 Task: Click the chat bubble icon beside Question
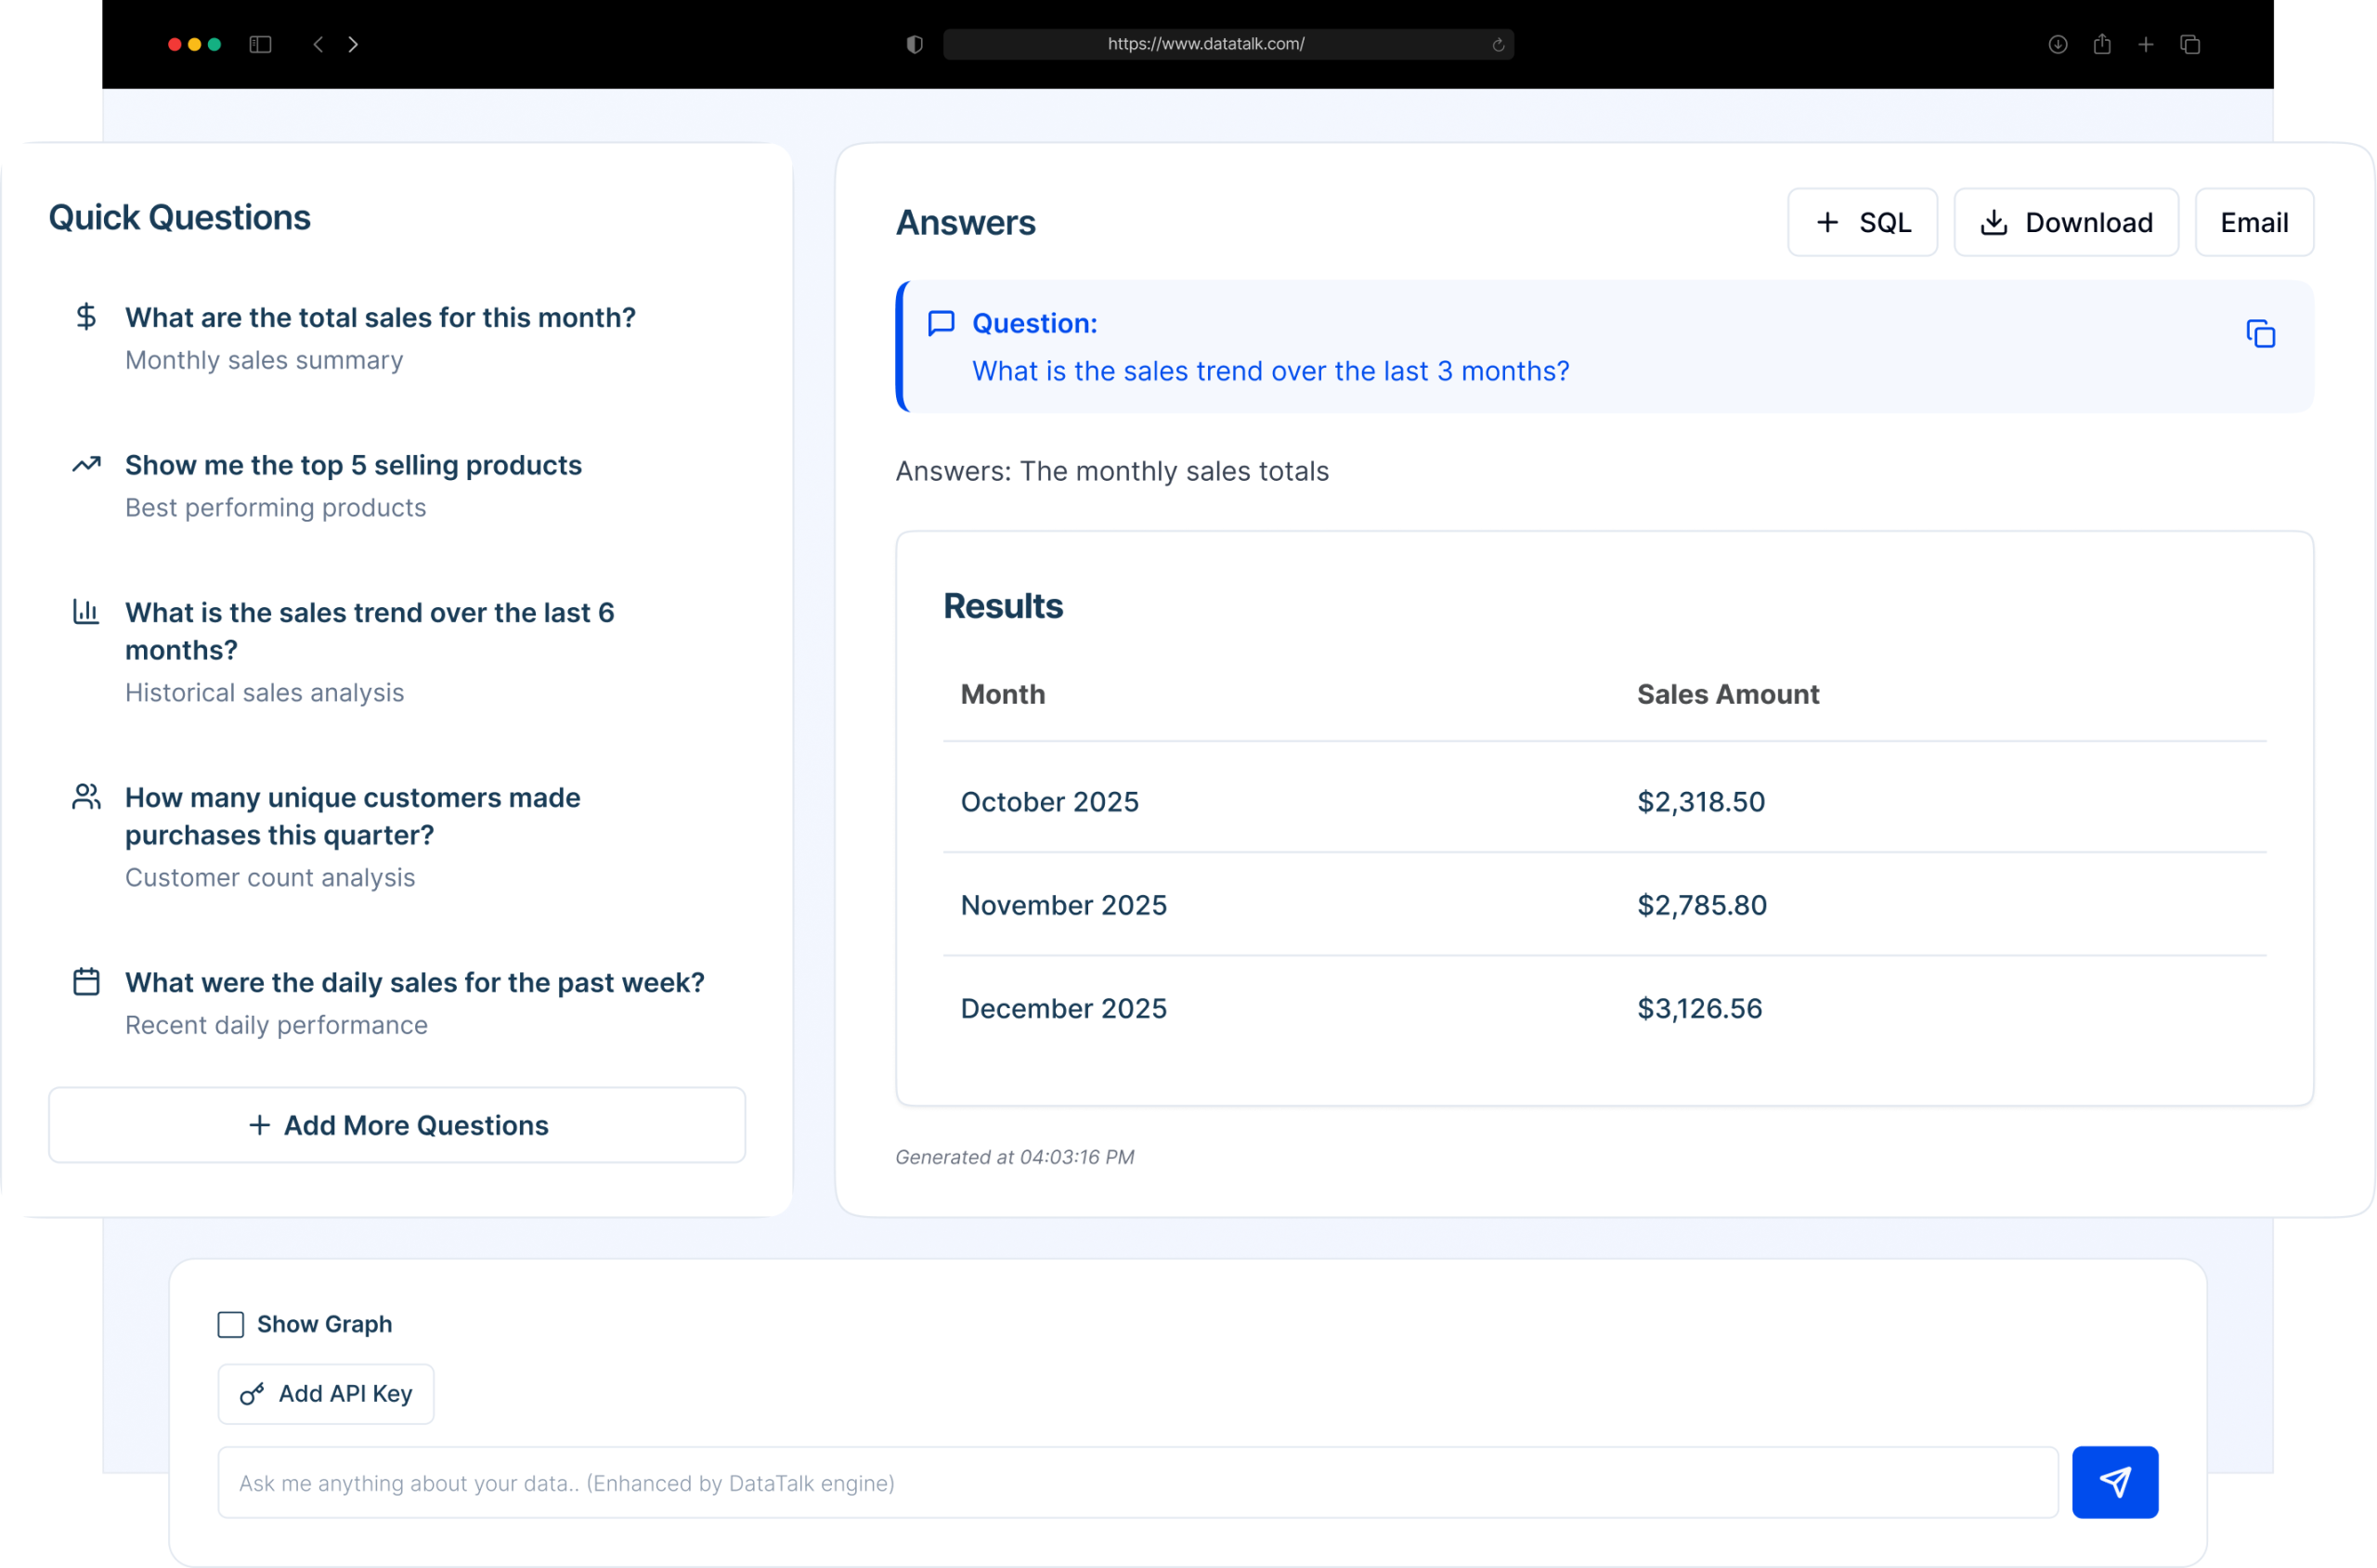(x=940, y=323)
